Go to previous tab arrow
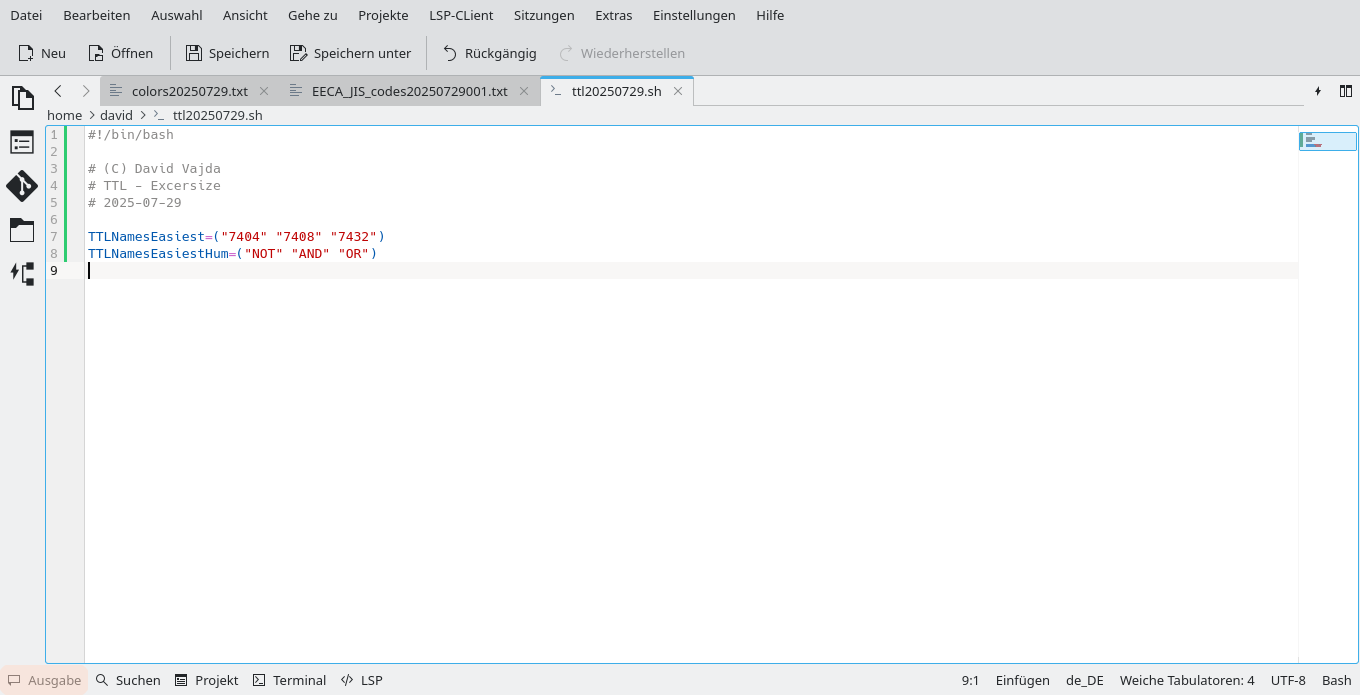The height and width of the screenshot is (695, 1360). (58, 91)
